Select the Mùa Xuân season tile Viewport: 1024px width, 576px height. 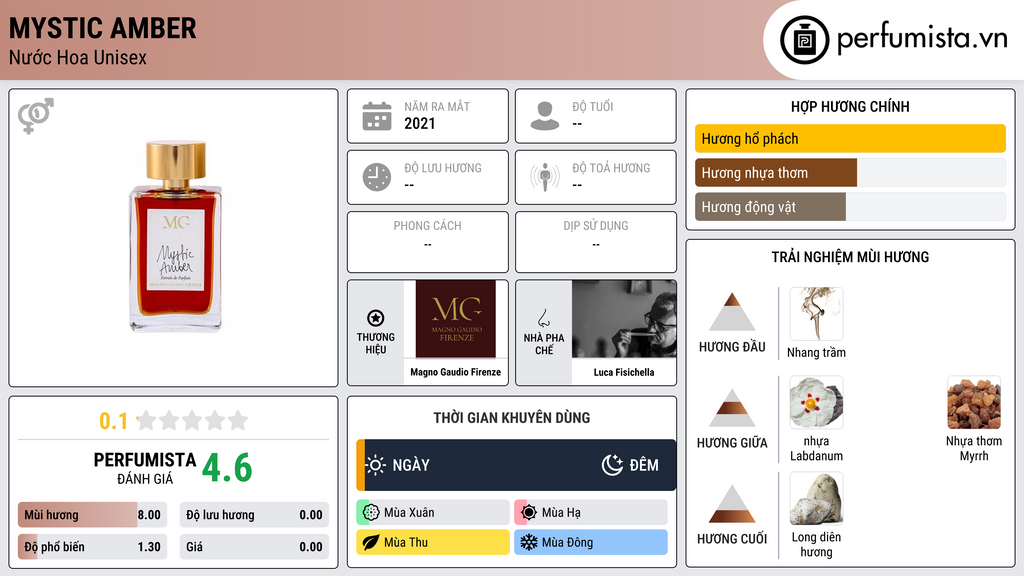click(433, 513)
